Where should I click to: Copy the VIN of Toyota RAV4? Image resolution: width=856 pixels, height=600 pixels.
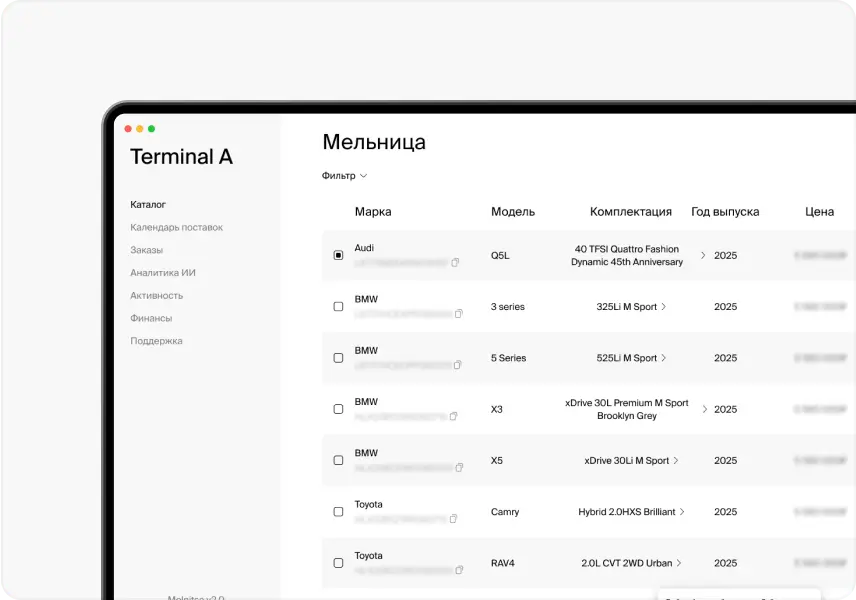[459, 569]
